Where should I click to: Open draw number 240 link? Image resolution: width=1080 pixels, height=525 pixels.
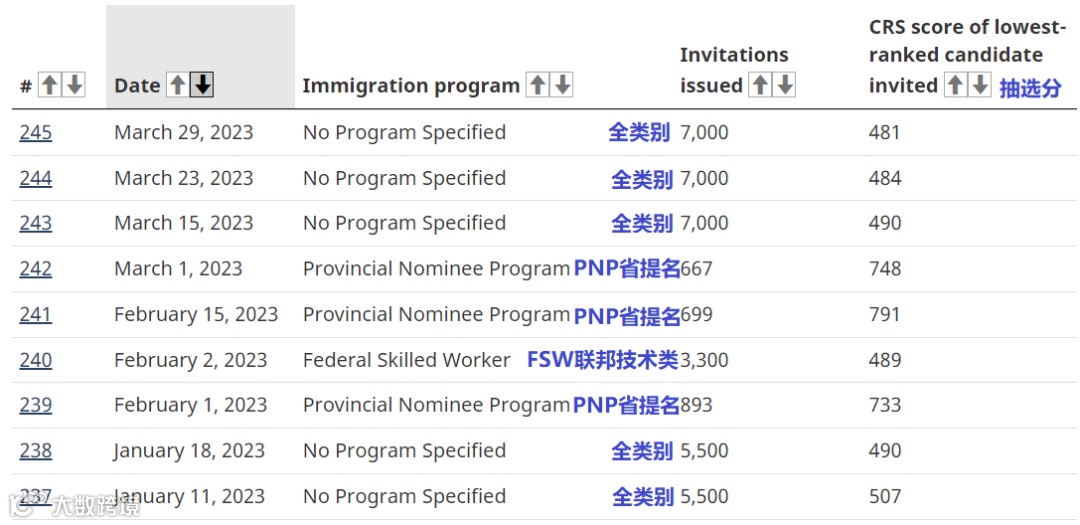coord(36,360)
